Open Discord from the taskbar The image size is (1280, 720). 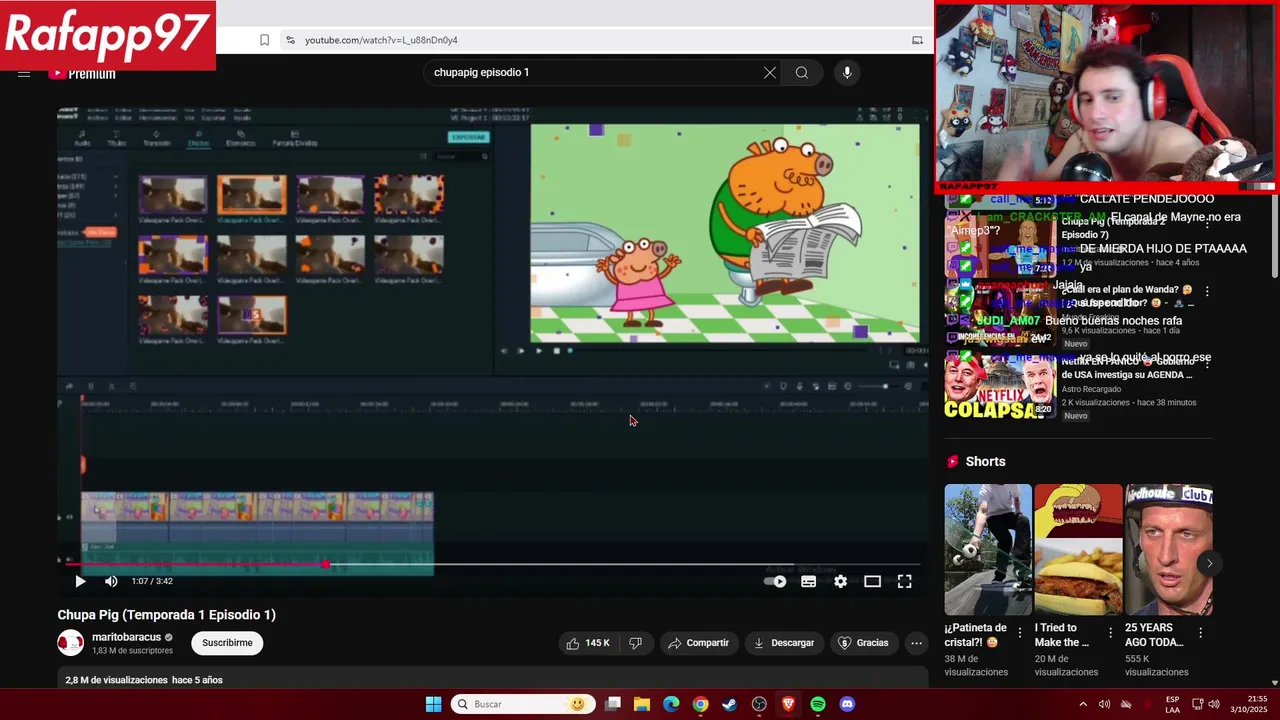[847, 704]
